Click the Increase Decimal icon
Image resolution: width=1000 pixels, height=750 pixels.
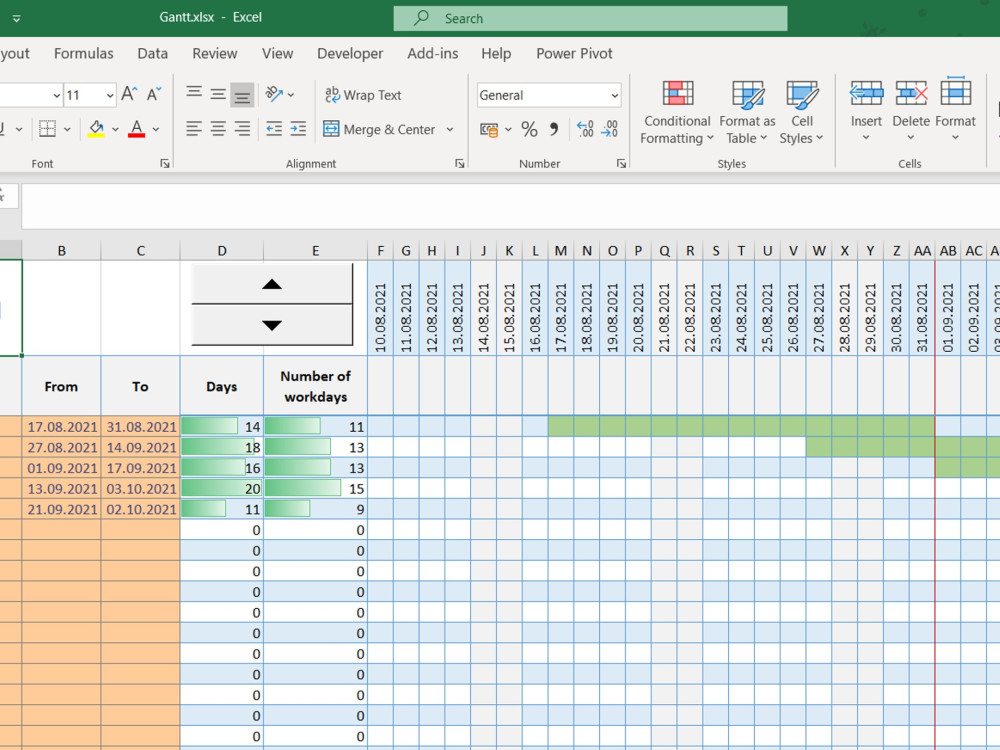click(585, 129)
